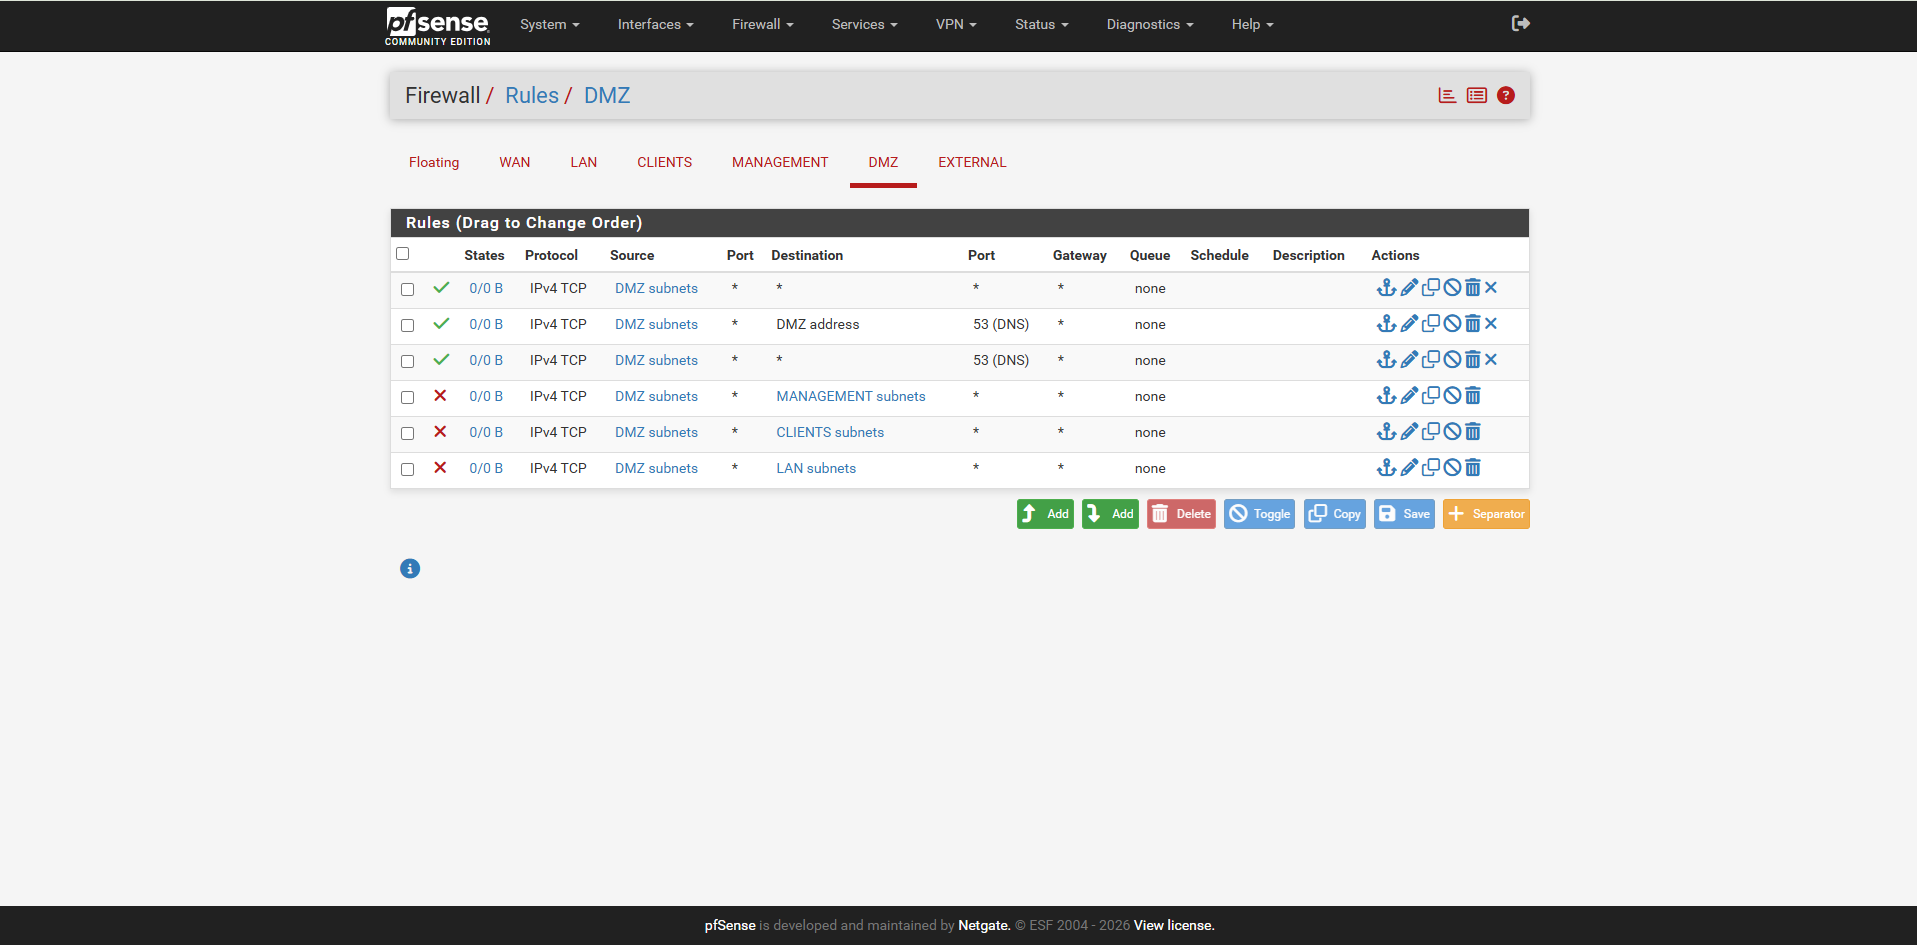Select the first rule's checkbox
The image size is (1917, 945).
pyautogui.click(x=408, y=289)
